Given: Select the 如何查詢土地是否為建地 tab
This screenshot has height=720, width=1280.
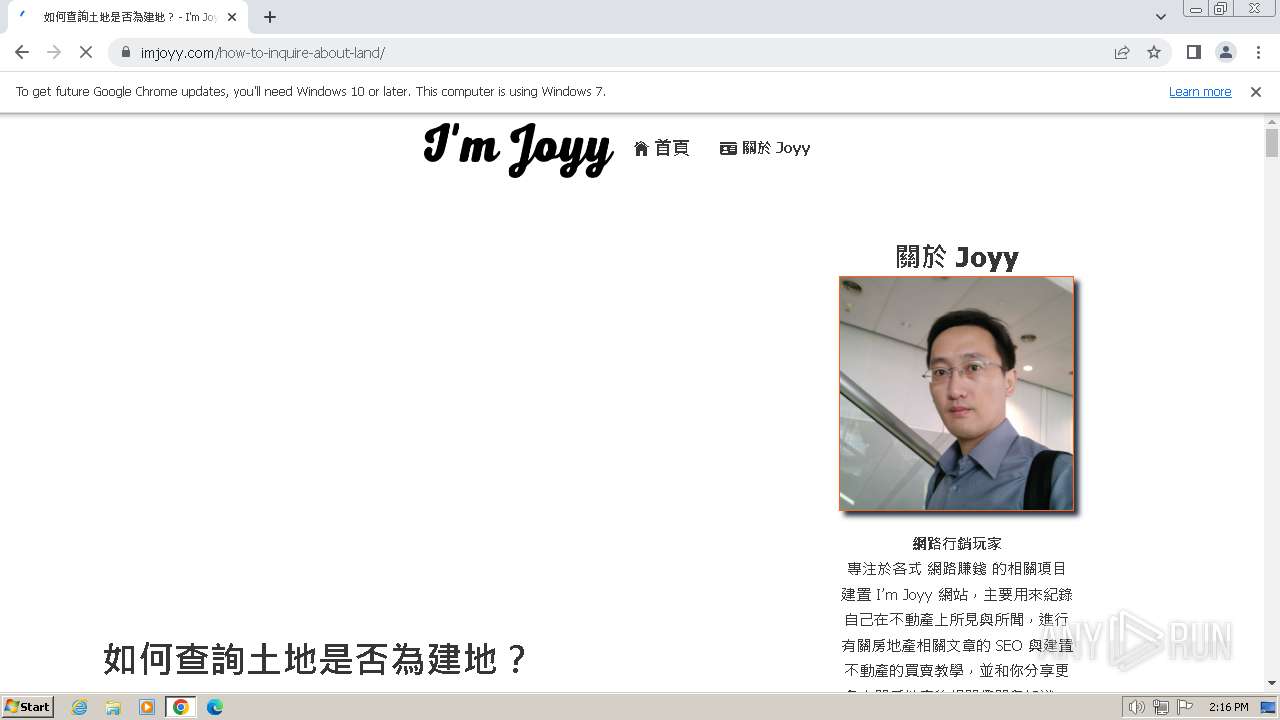Looking at the screenshot, I should [125, 17].
